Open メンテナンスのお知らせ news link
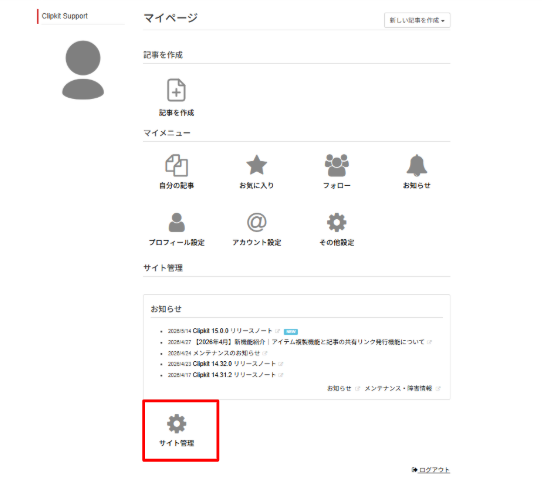The image size is (542, 484). pyautogui.click(x=226, y=353)
